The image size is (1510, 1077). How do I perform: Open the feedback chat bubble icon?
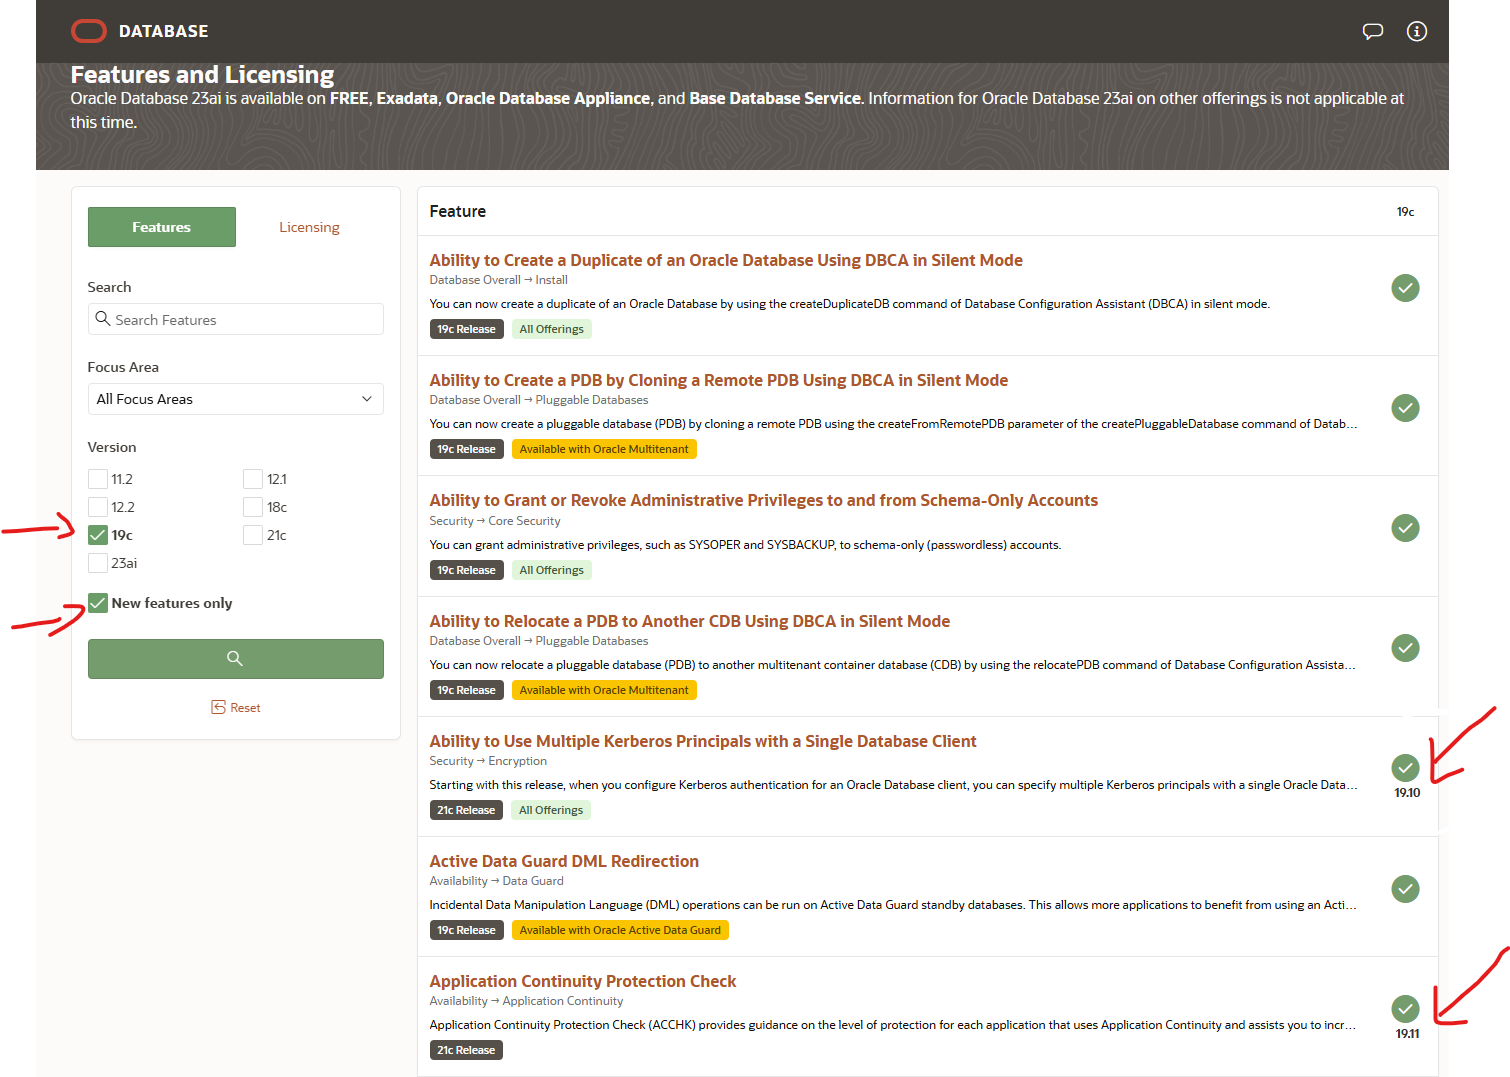coord(1373,31)
